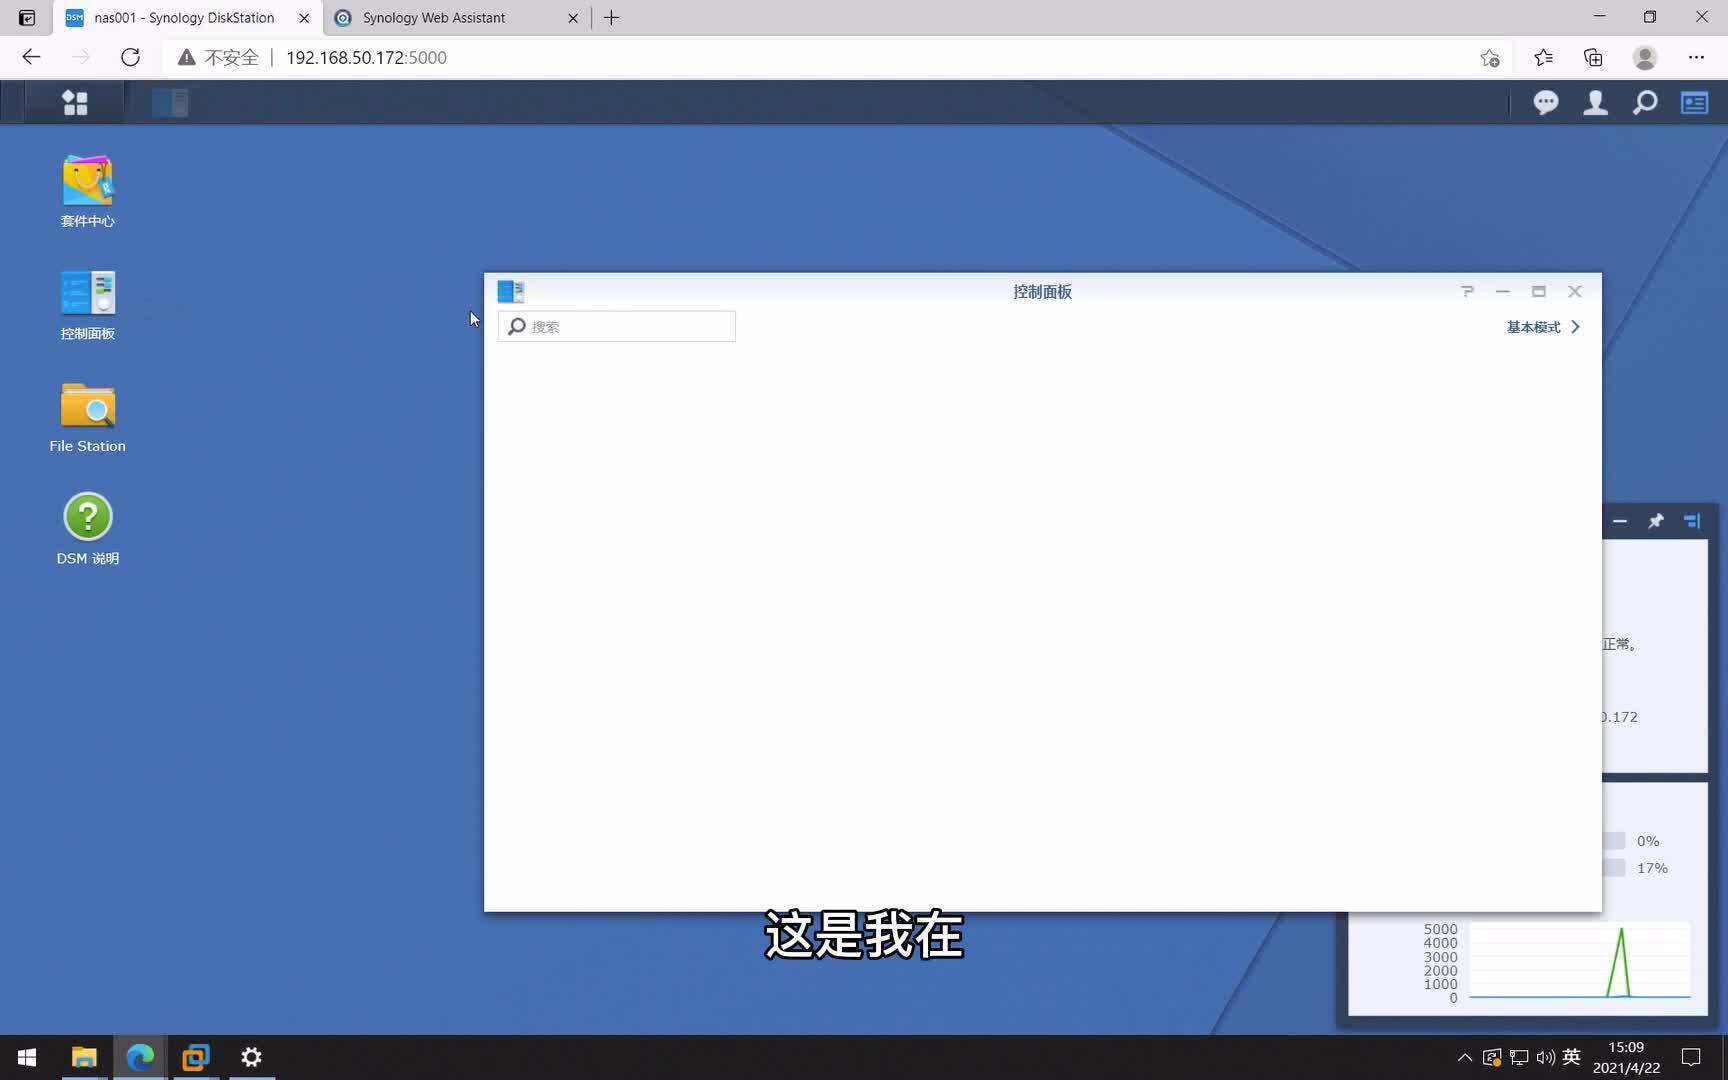This screenshot has height=1080, width=1728.
Task: Collapse the widget panel with minimize arrow
Action: point(1619,521)
